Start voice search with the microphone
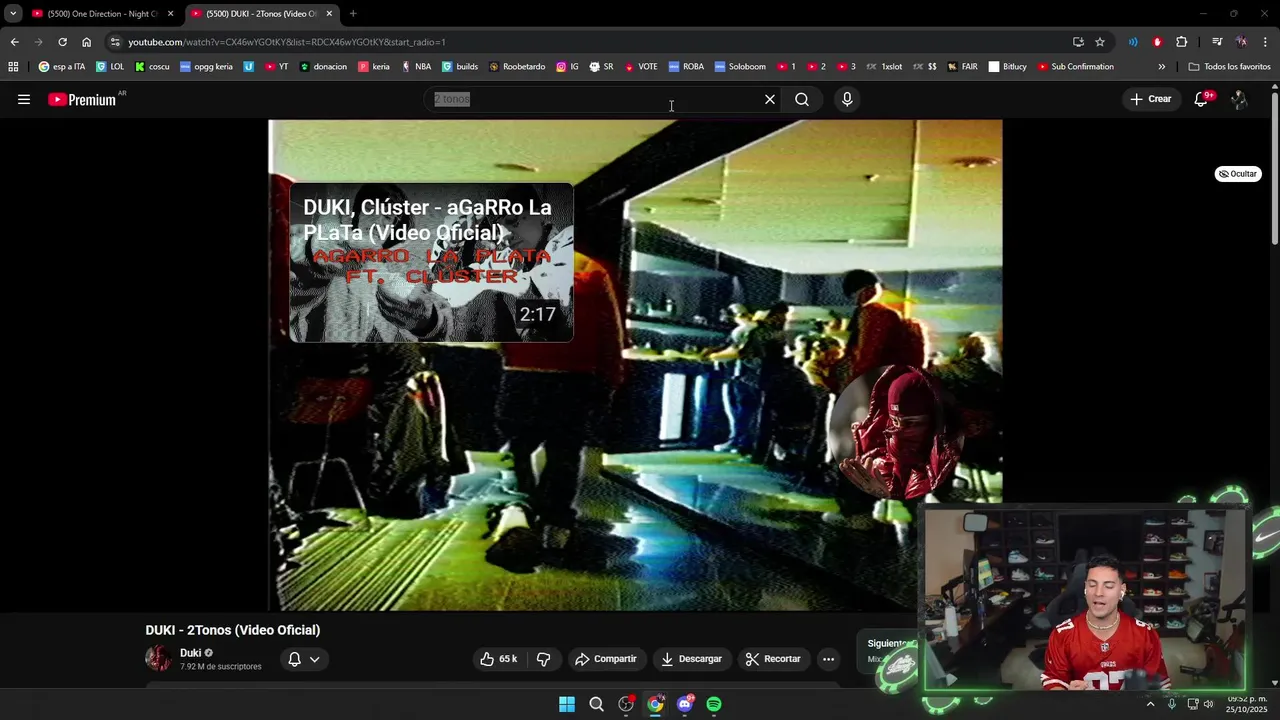The image size is (1280, 720). click(847, 99)
